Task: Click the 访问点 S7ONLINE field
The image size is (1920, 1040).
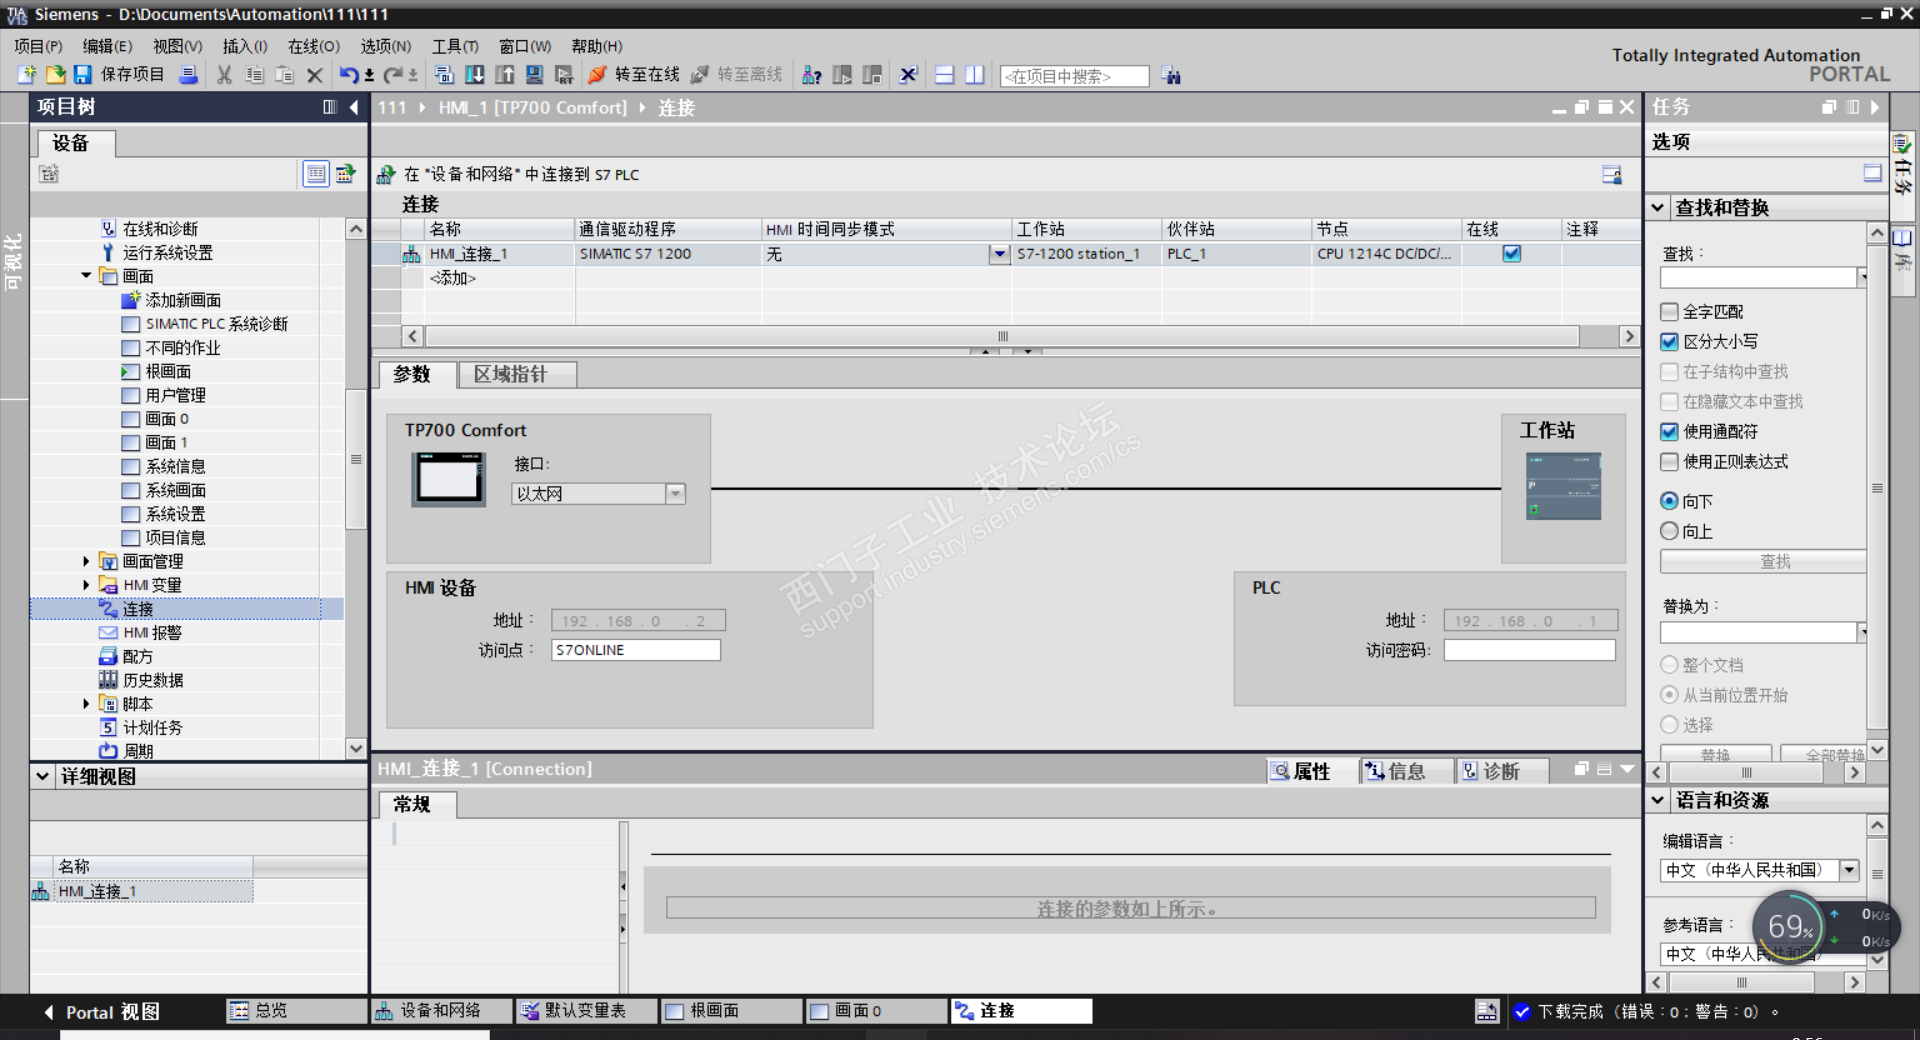Action: 636,650
